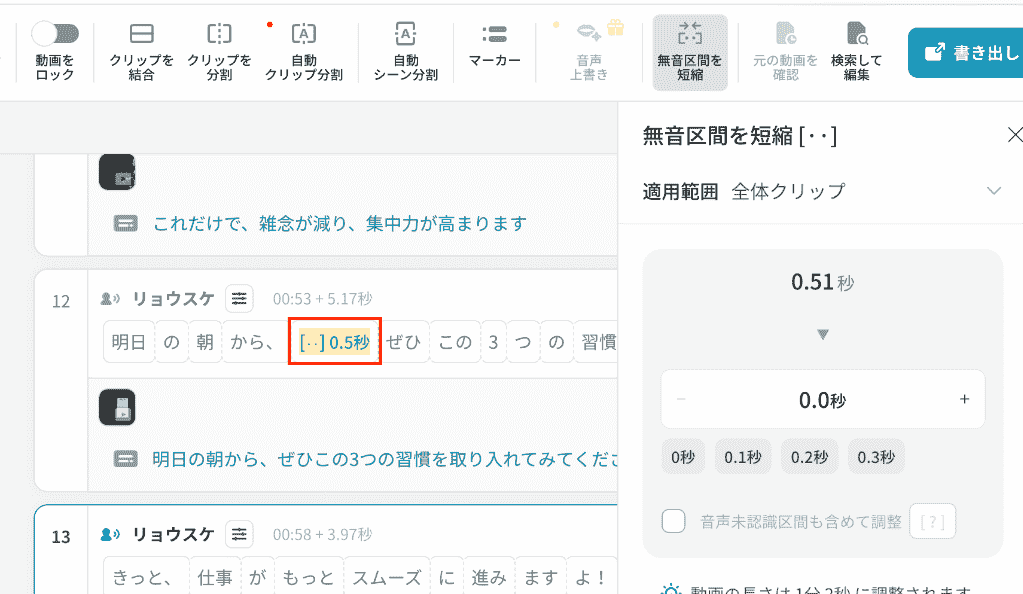
Task: Click the 0.0秒 duration input field
Action: 823,399
